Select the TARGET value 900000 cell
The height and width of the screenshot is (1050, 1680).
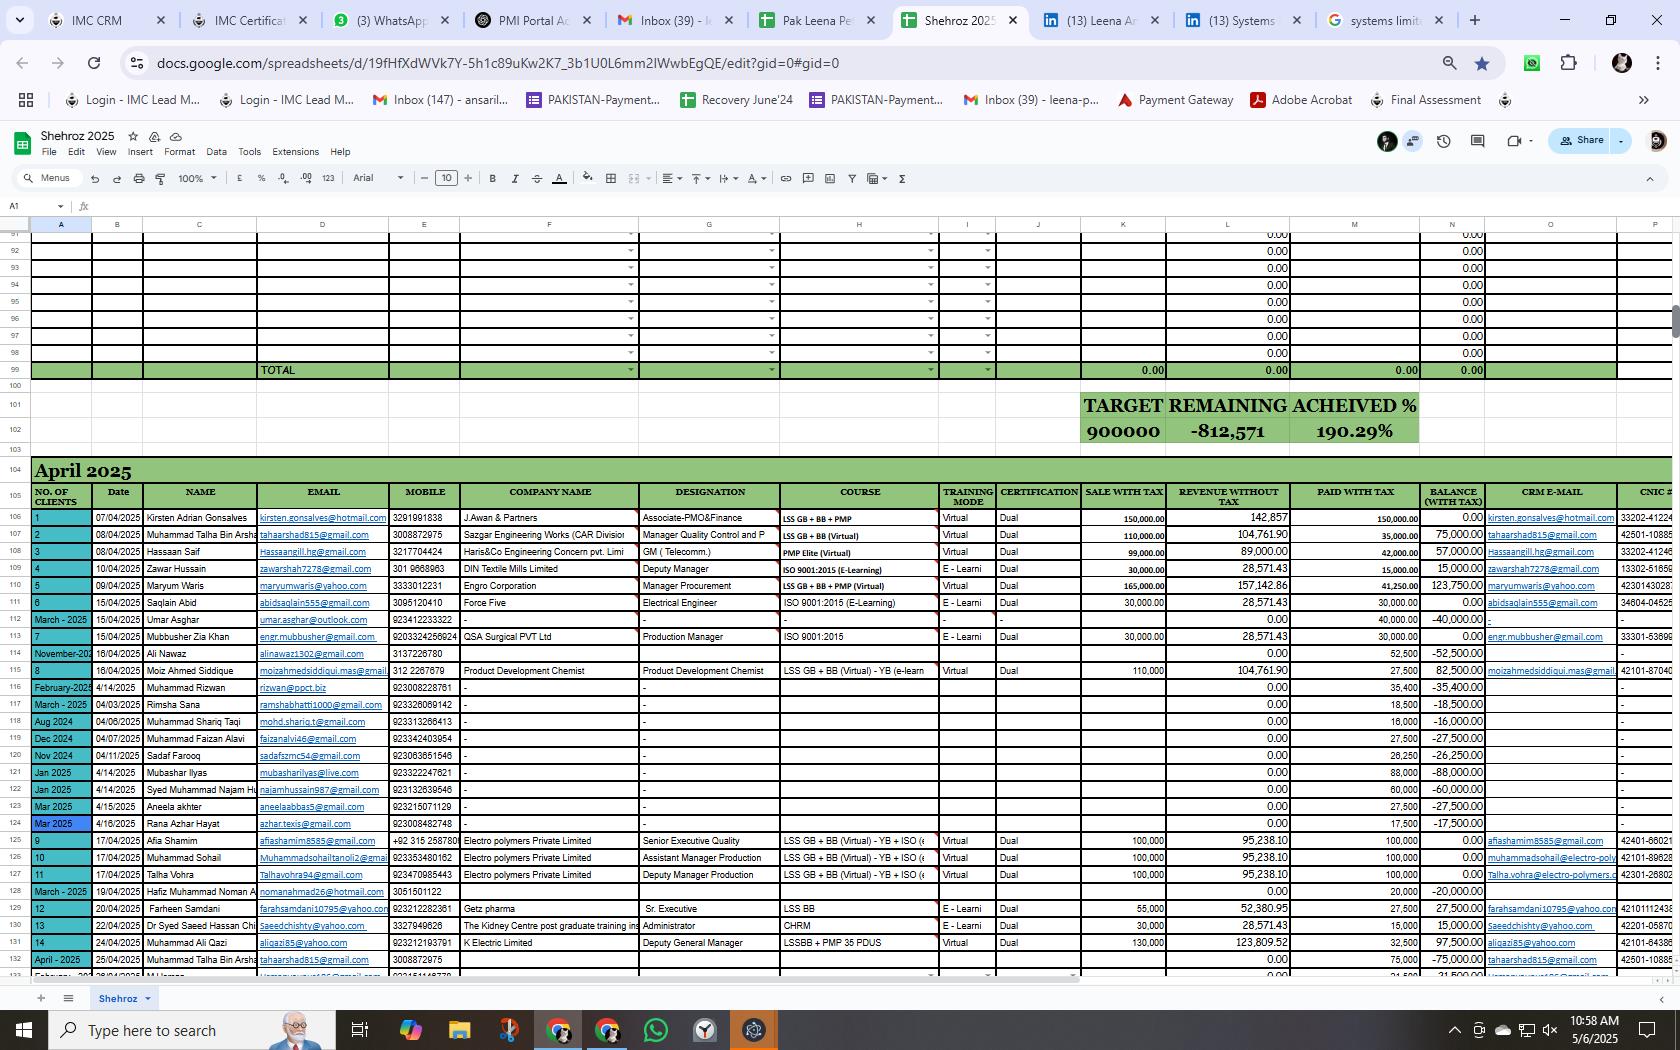click(x=1122, y=431)
